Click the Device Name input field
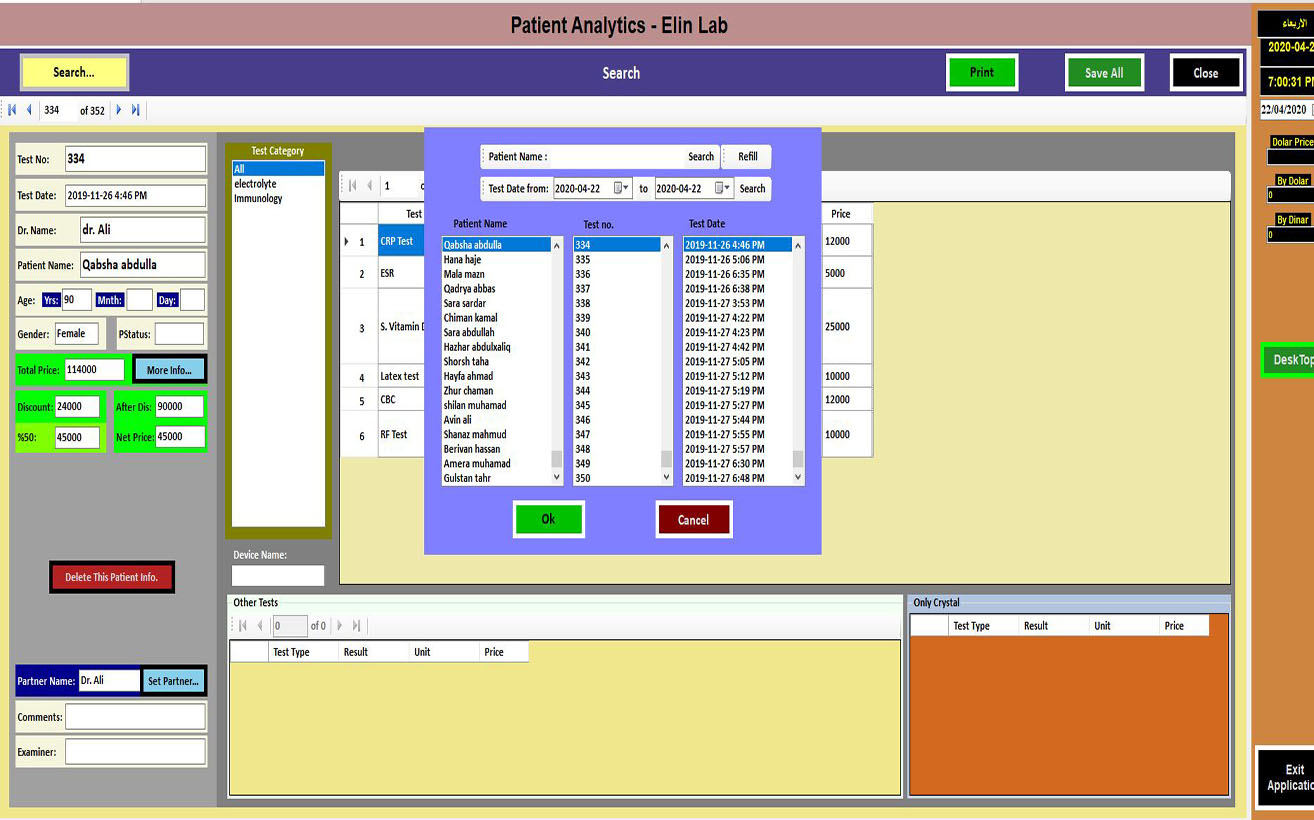 point(278,576)
